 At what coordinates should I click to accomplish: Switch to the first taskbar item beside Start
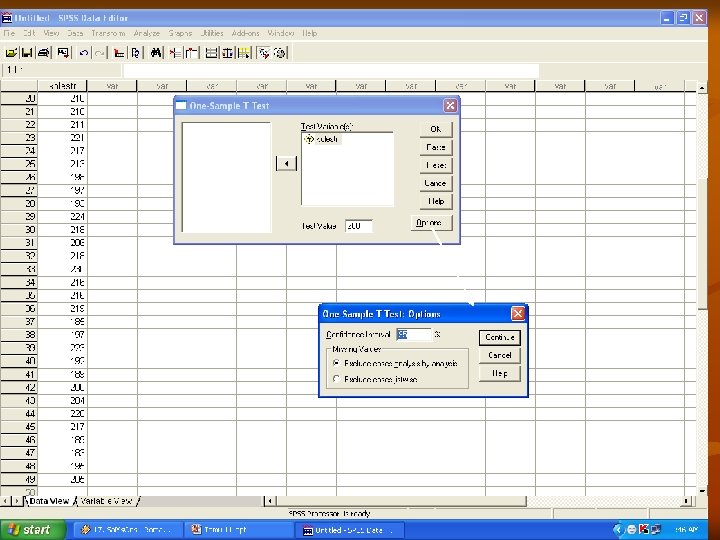coord(128,530)
